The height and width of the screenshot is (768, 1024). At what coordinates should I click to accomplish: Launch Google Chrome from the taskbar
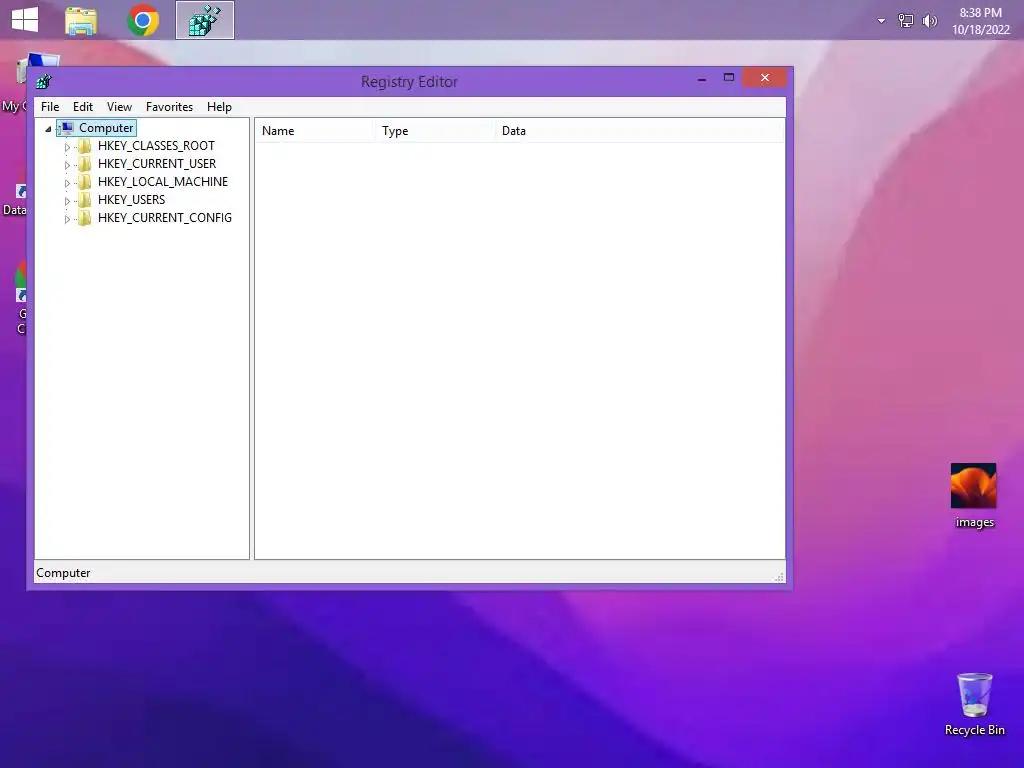(x=143, y=20)
